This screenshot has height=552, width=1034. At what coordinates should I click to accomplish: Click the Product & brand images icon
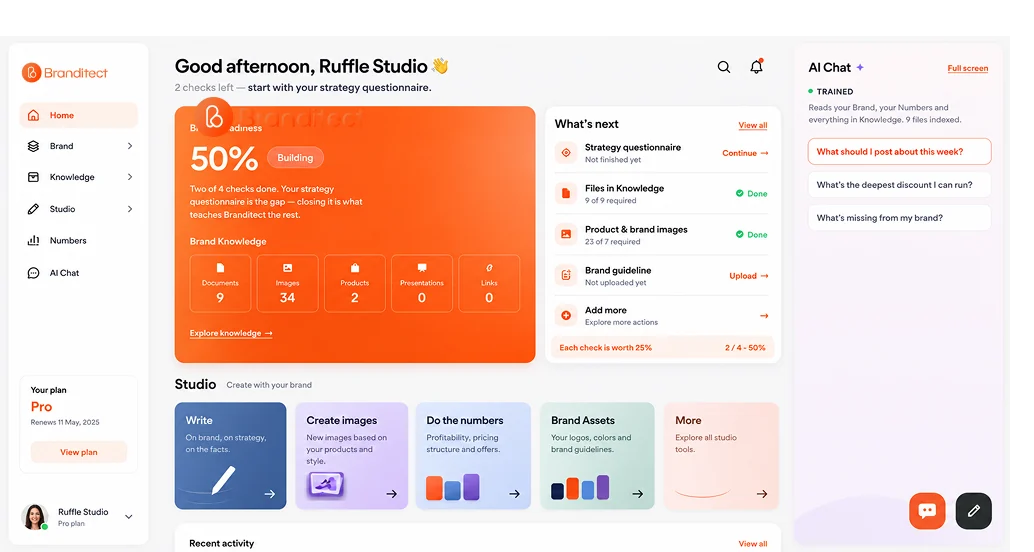(x=566, y=235)
